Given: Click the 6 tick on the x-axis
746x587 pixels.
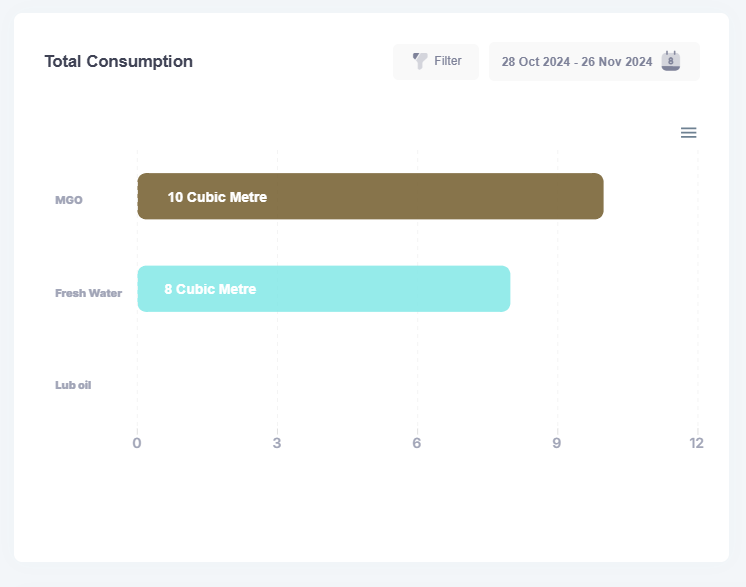Looking at the screenshot, I should pyautogui.click(x=417, y=443).
